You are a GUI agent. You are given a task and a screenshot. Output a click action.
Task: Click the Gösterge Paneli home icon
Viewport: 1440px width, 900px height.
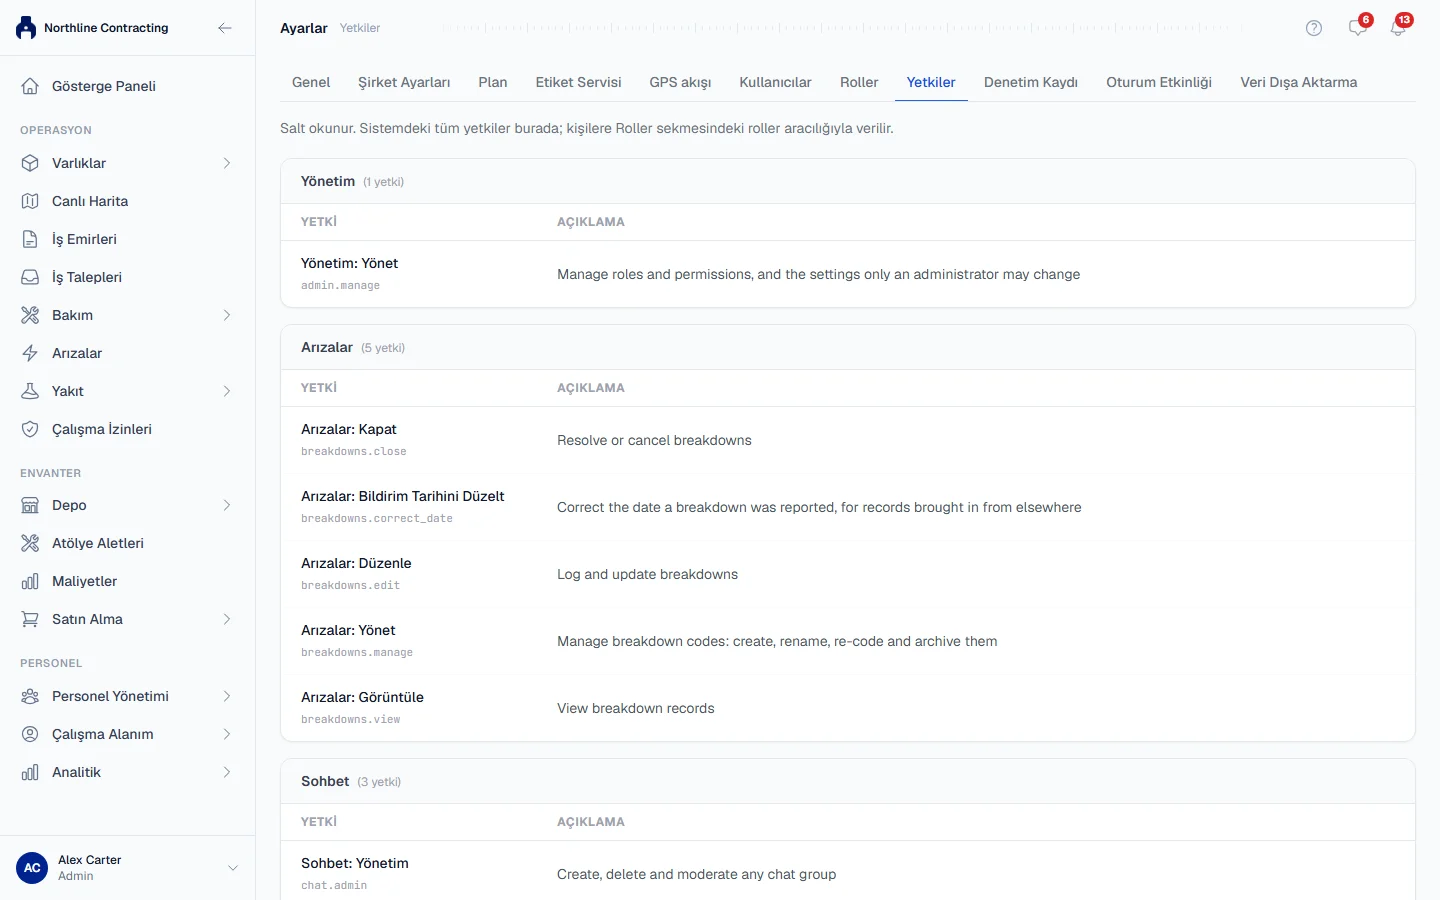(x=30, y=86)
